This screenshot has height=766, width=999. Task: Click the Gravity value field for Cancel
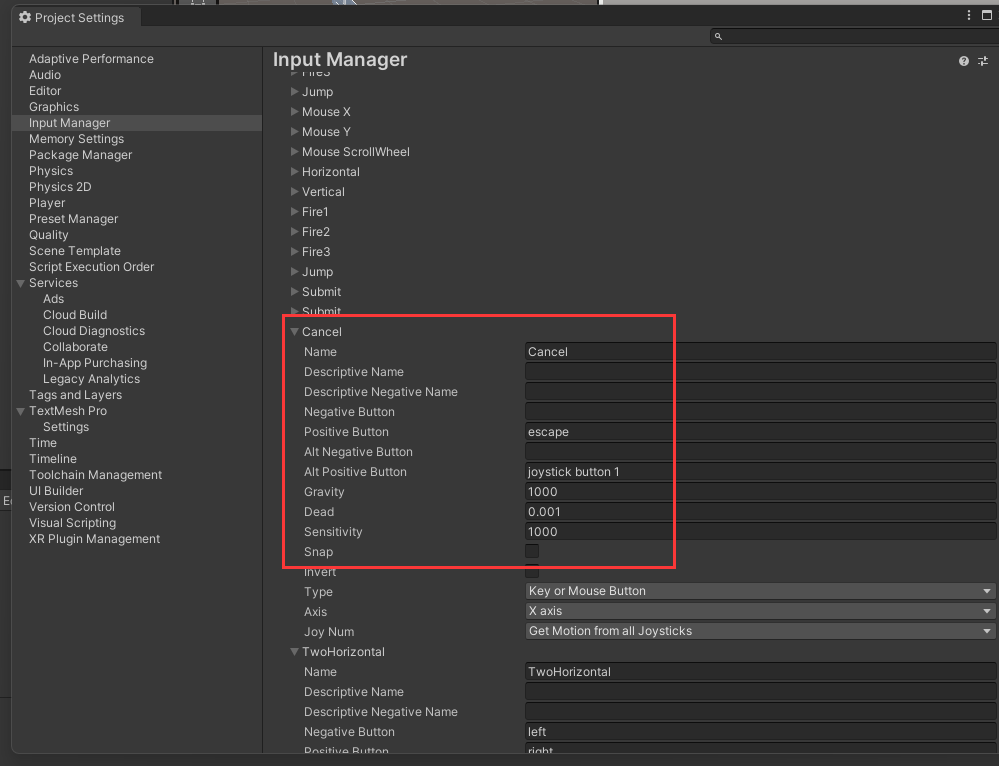coord(760,492)
